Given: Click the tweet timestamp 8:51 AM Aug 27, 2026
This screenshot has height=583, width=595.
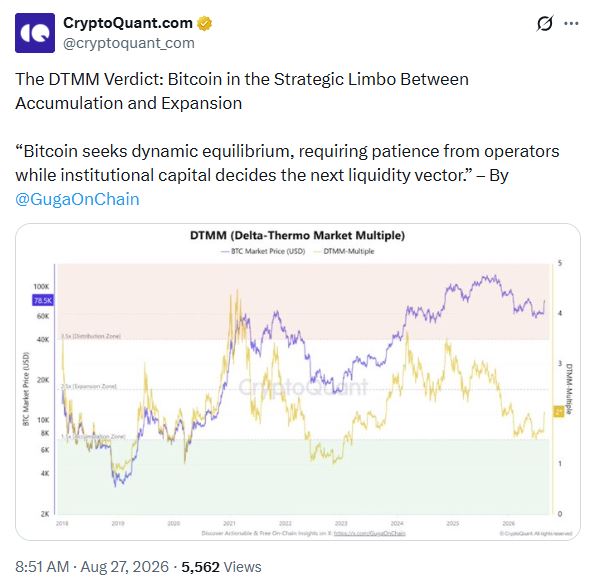Looking at the screenshot, I should click(92, 567).
